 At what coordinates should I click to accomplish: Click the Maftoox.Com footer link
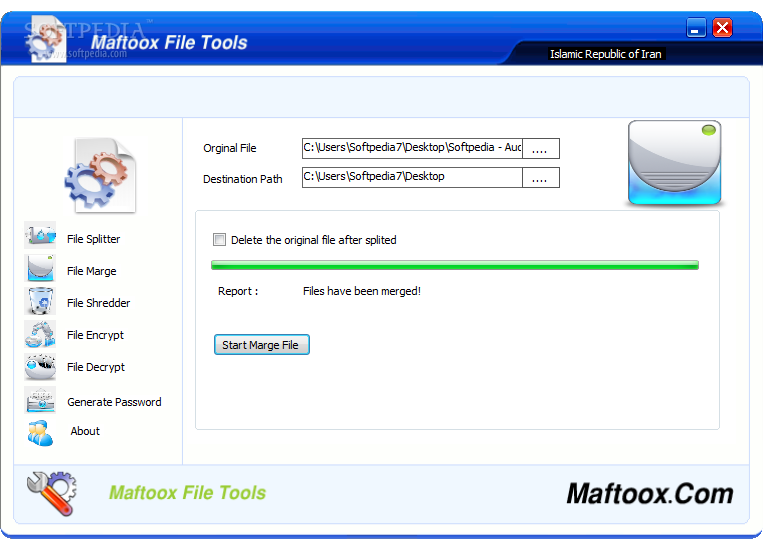point(650,493)
